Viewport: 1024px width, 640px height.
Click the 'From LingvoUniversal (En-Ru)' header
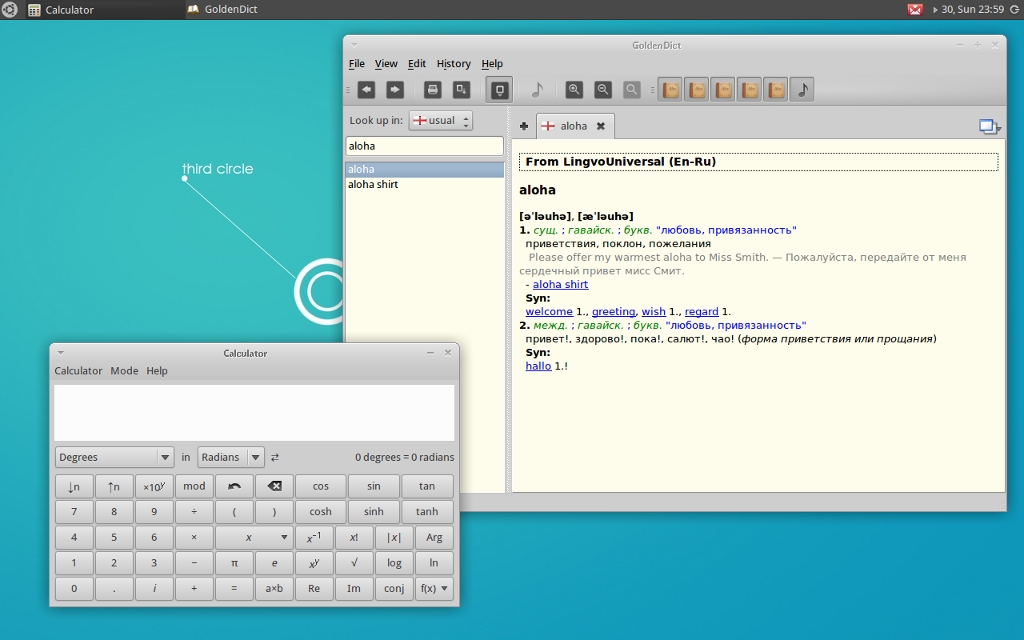coord(758,162)
